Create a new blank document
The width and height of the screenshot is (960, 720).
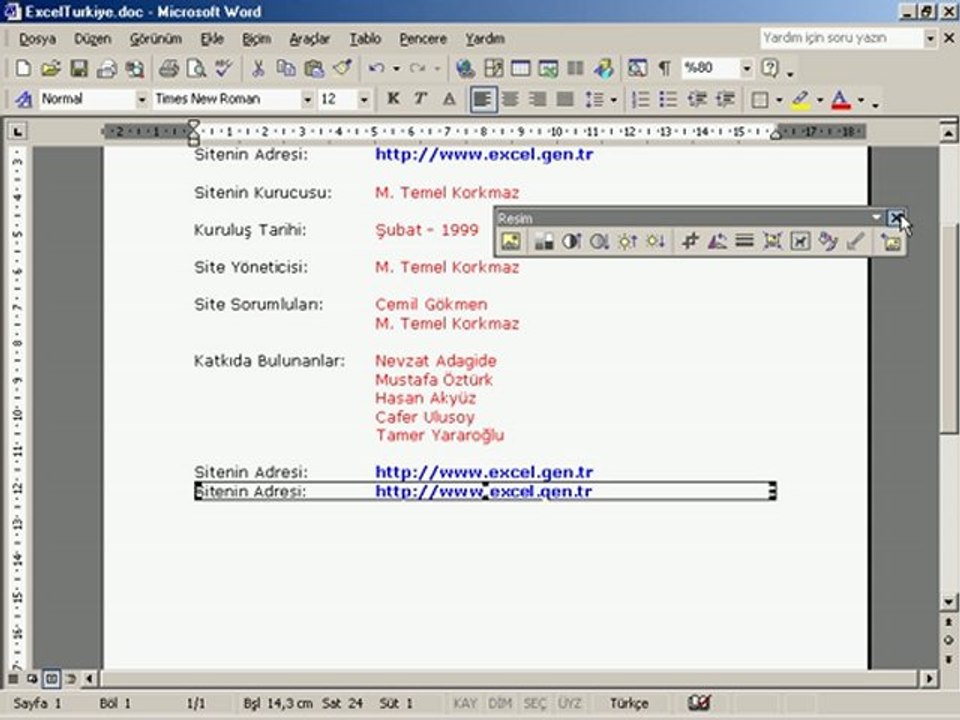(x=23, y=68)
